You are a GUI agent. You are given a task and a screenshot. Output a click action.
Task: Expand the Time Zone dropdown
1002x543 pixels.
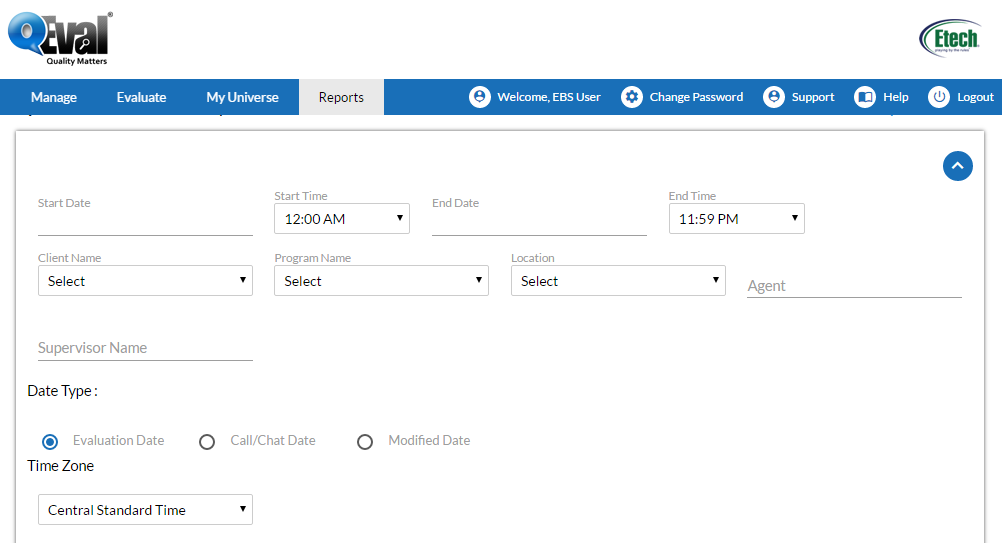click(145, 510)
